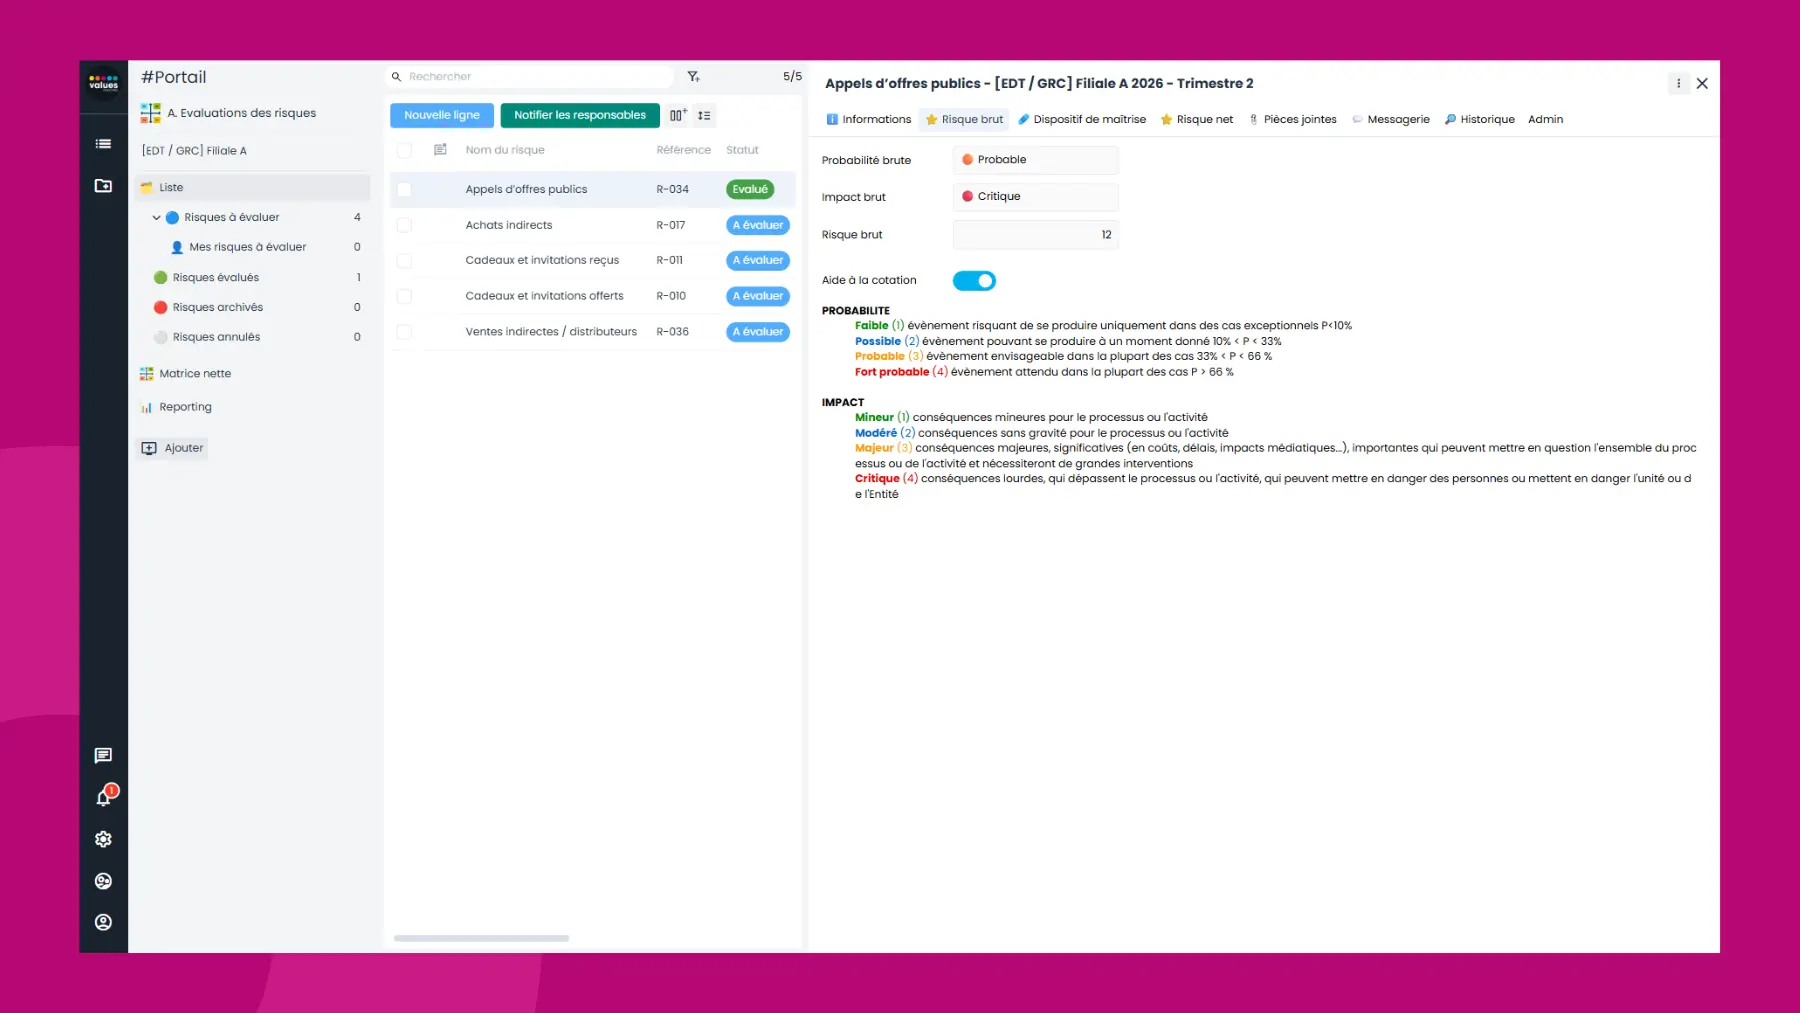Click the add folder icon in the sidebar
1800x1013 pixels.
click(103, 186)
